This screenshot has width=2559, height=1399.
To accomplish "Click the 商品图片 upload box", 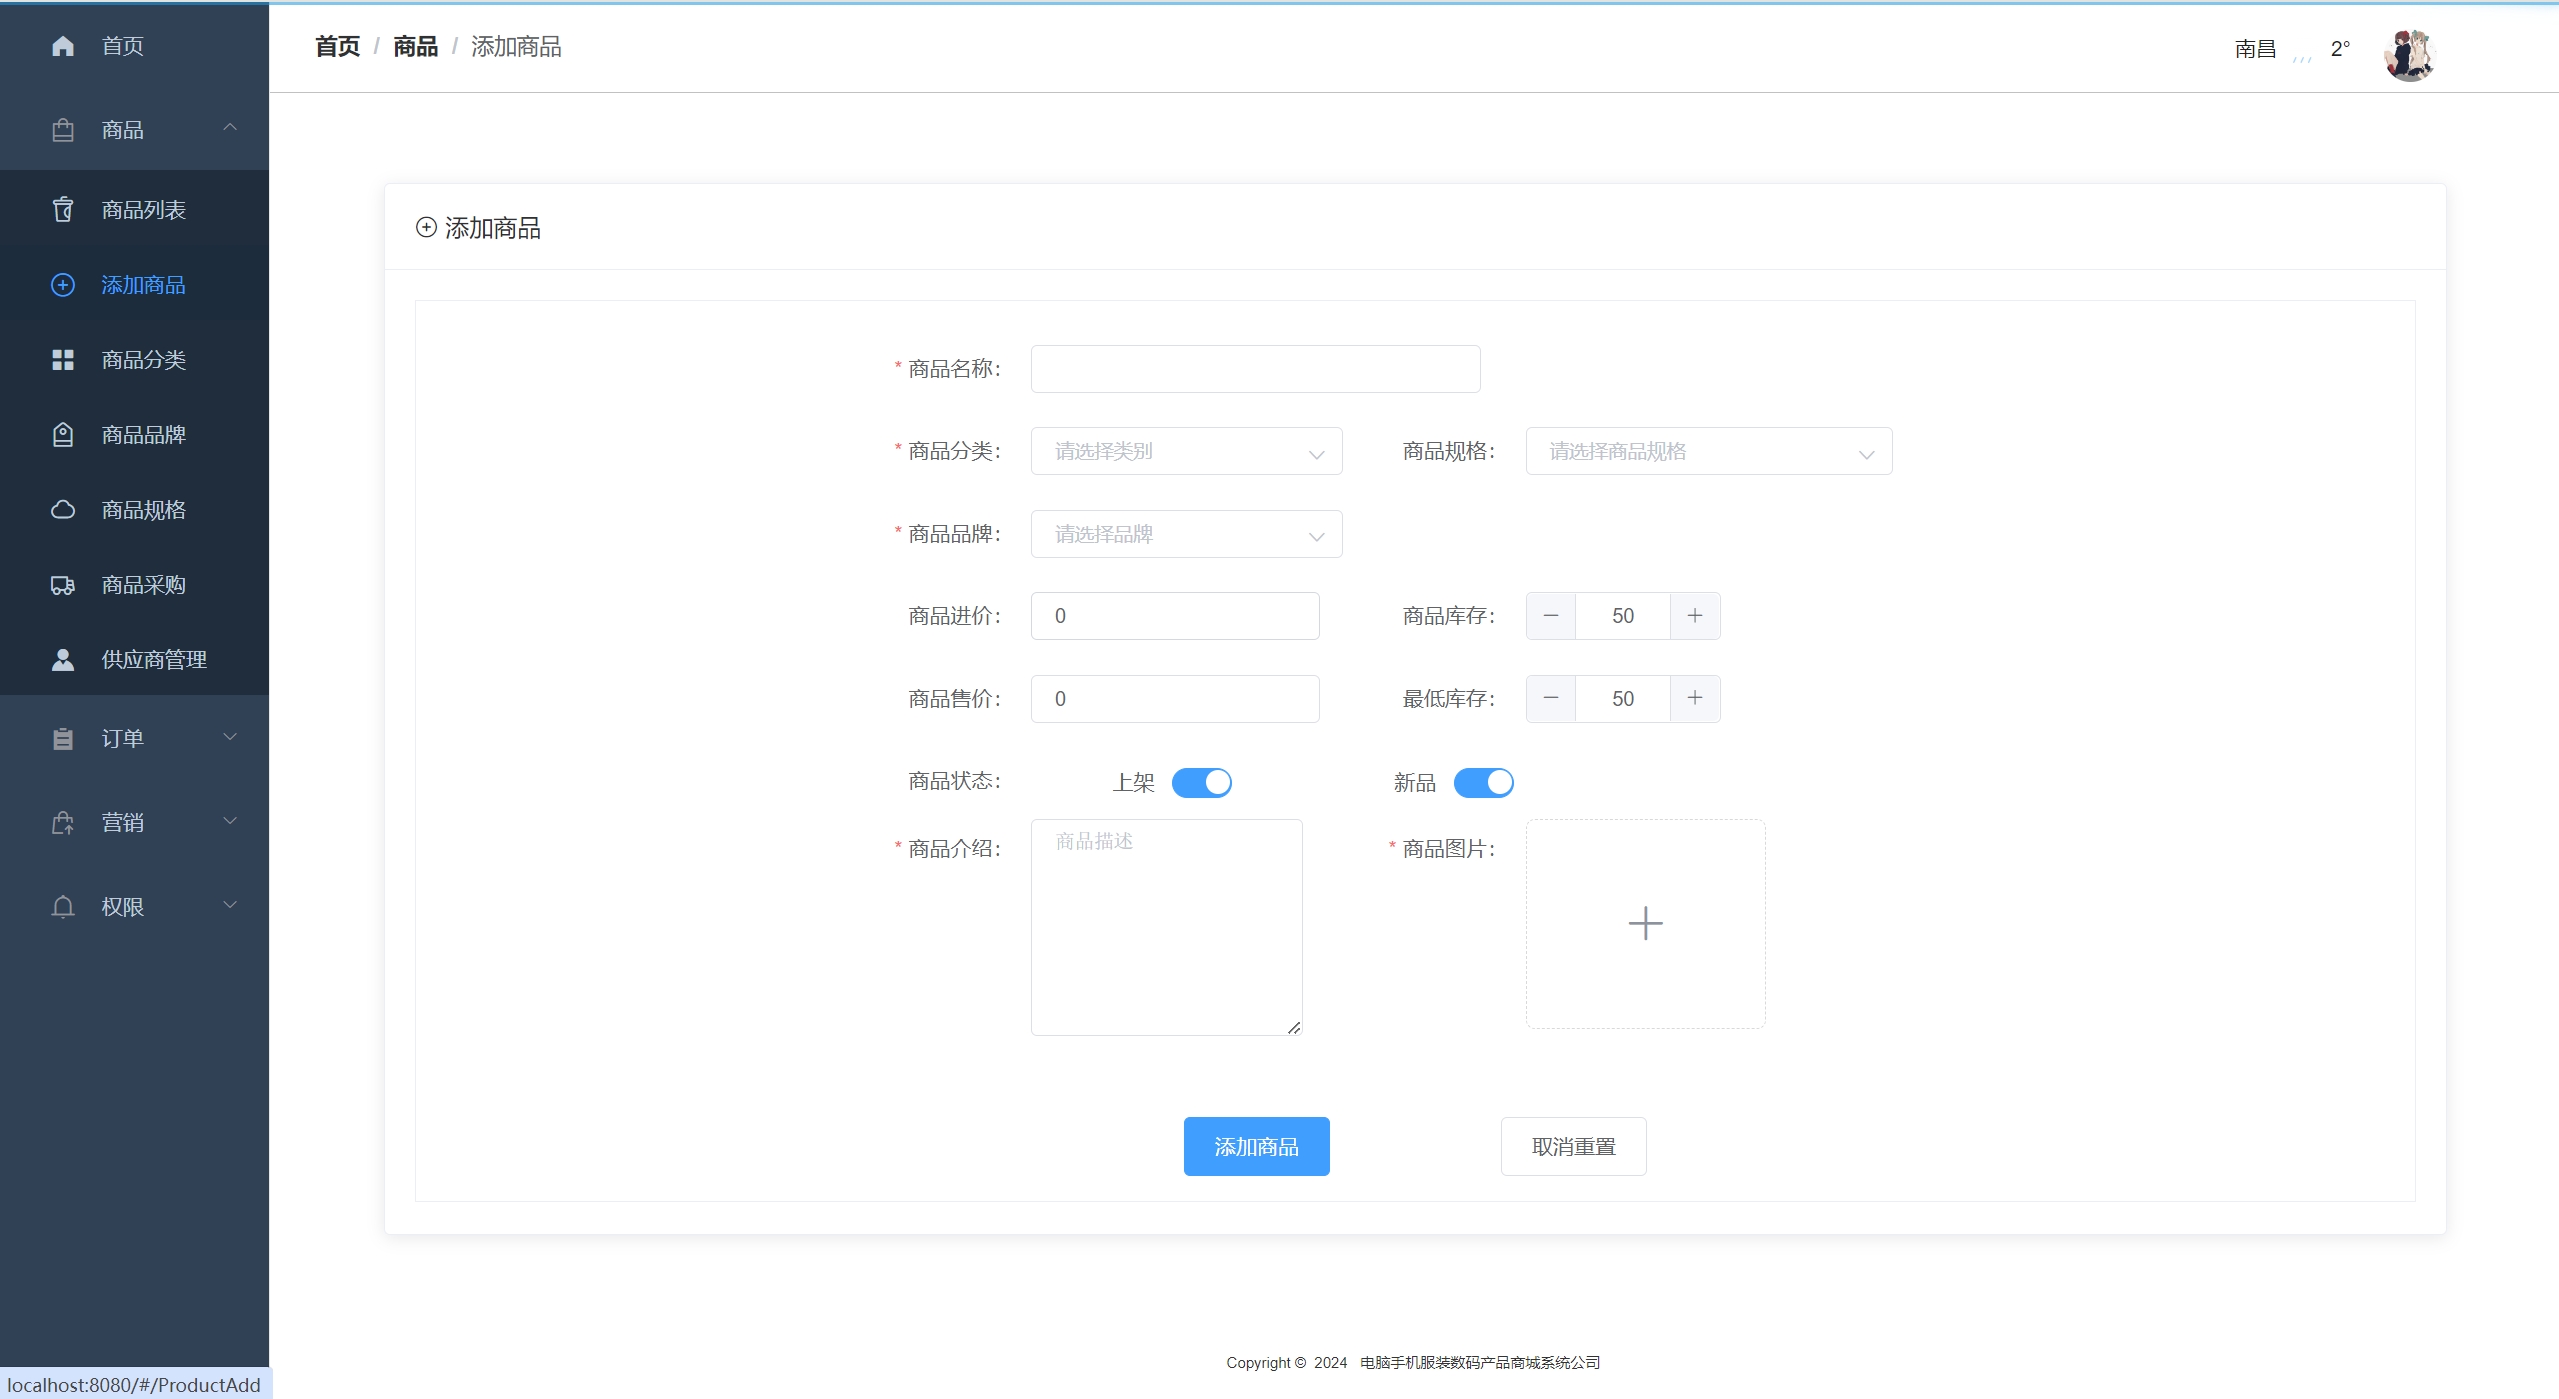I will [x=1645, y=923].
